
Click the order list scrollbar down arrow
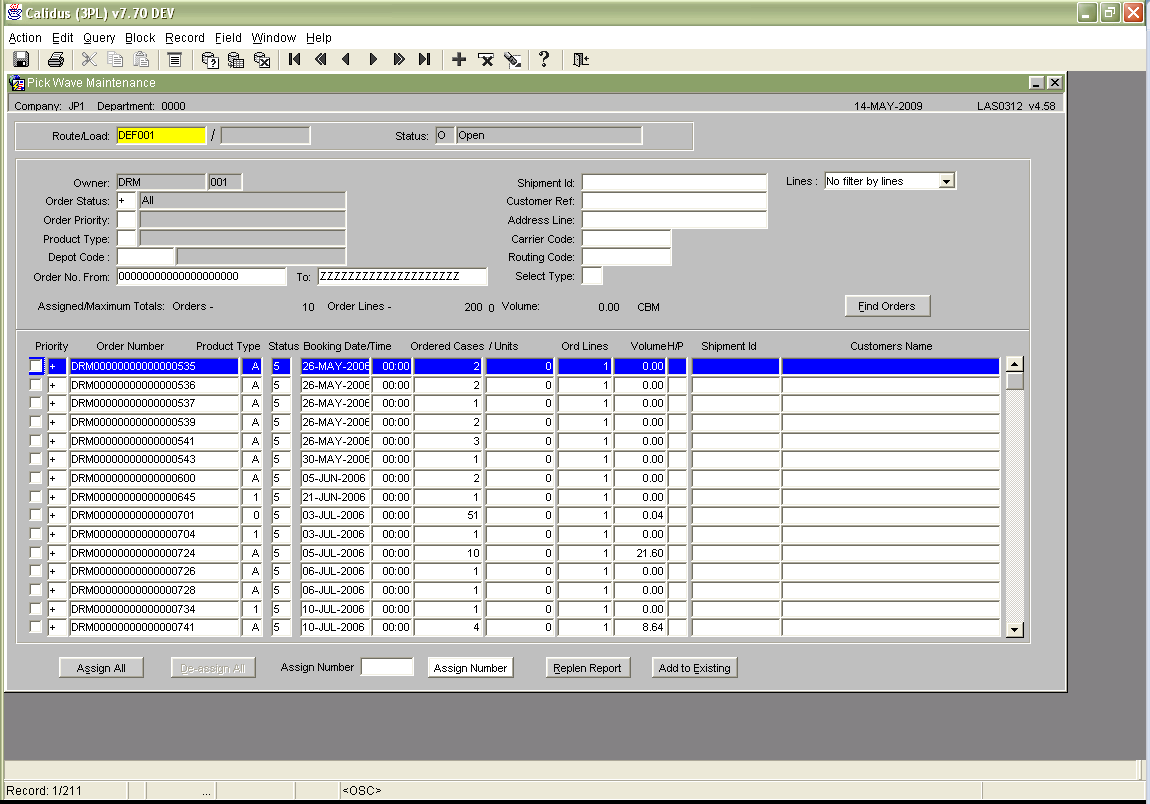tap(1015, 629)
